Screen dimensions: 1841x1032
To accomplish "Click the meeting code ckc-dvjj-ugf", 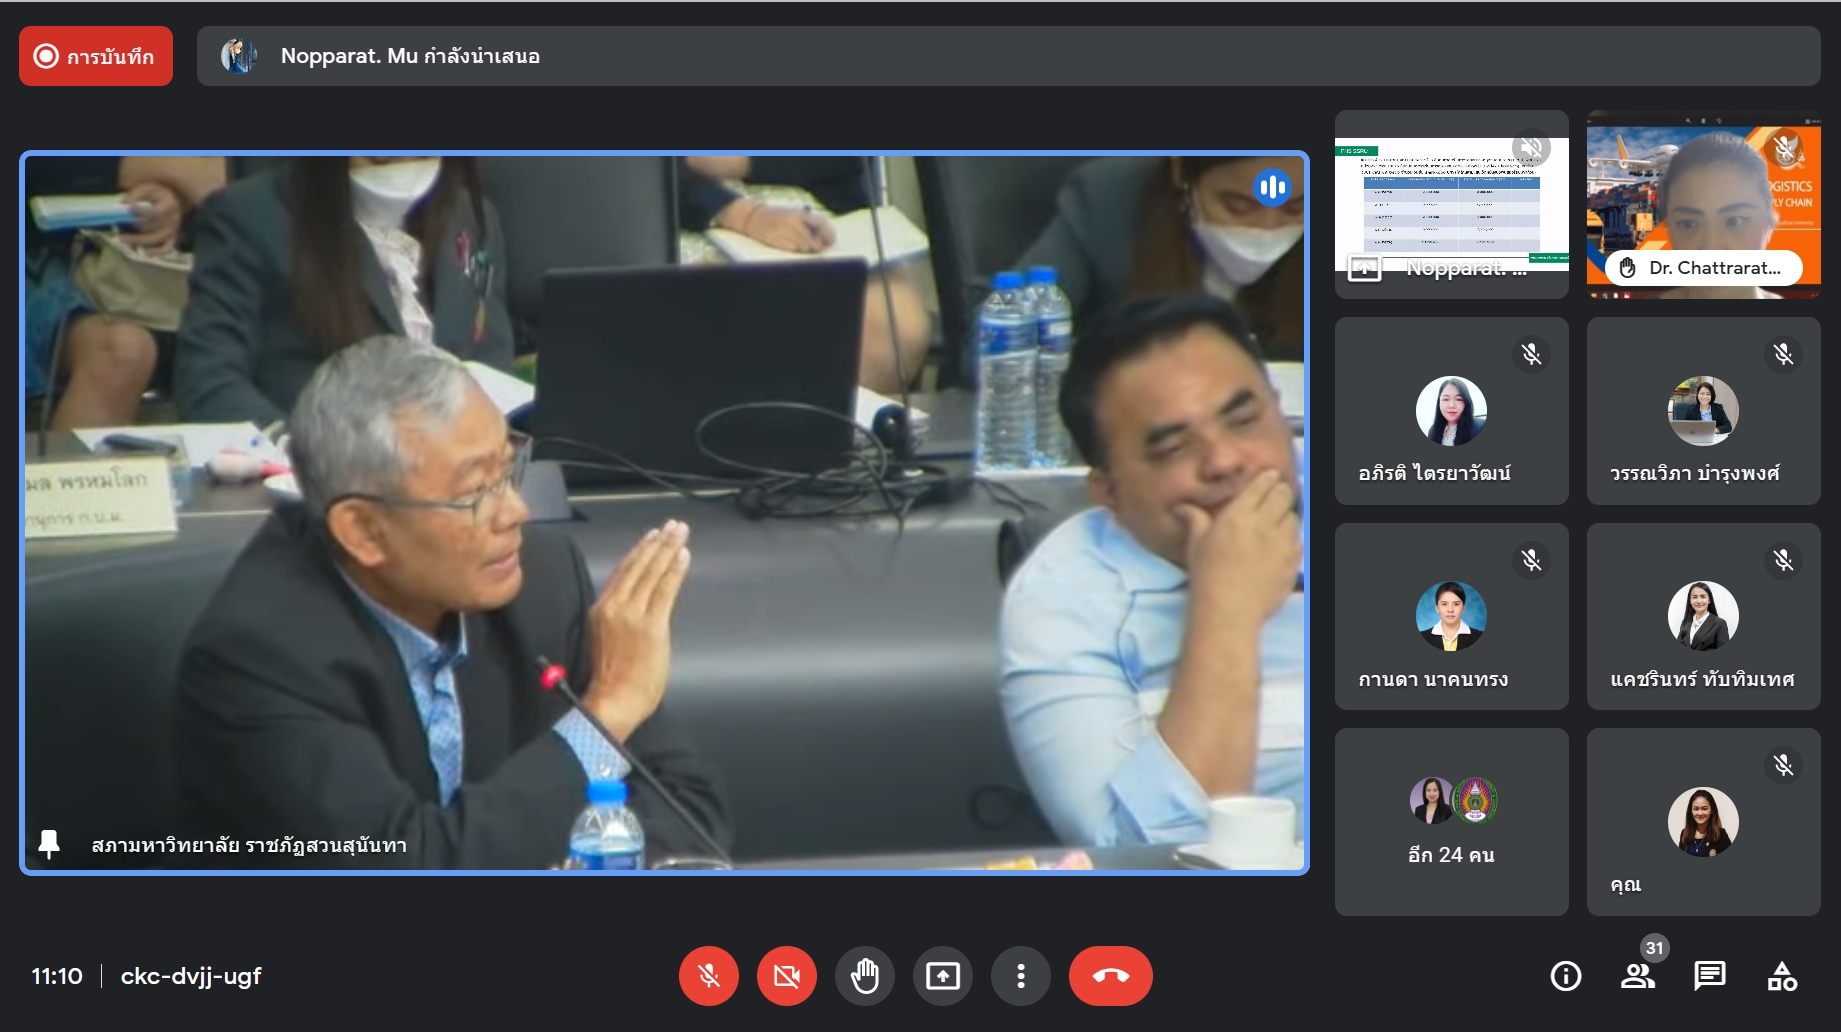I will (191, 976).
